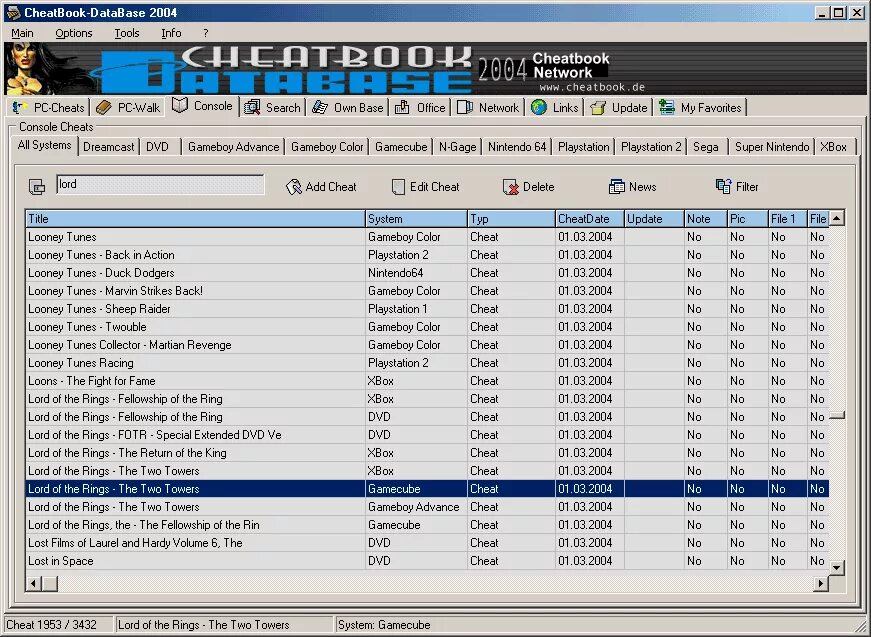Click the Own Base tab icon
Image resolution: width=871 pixels, height=637 pixels.
pos(319,107)
